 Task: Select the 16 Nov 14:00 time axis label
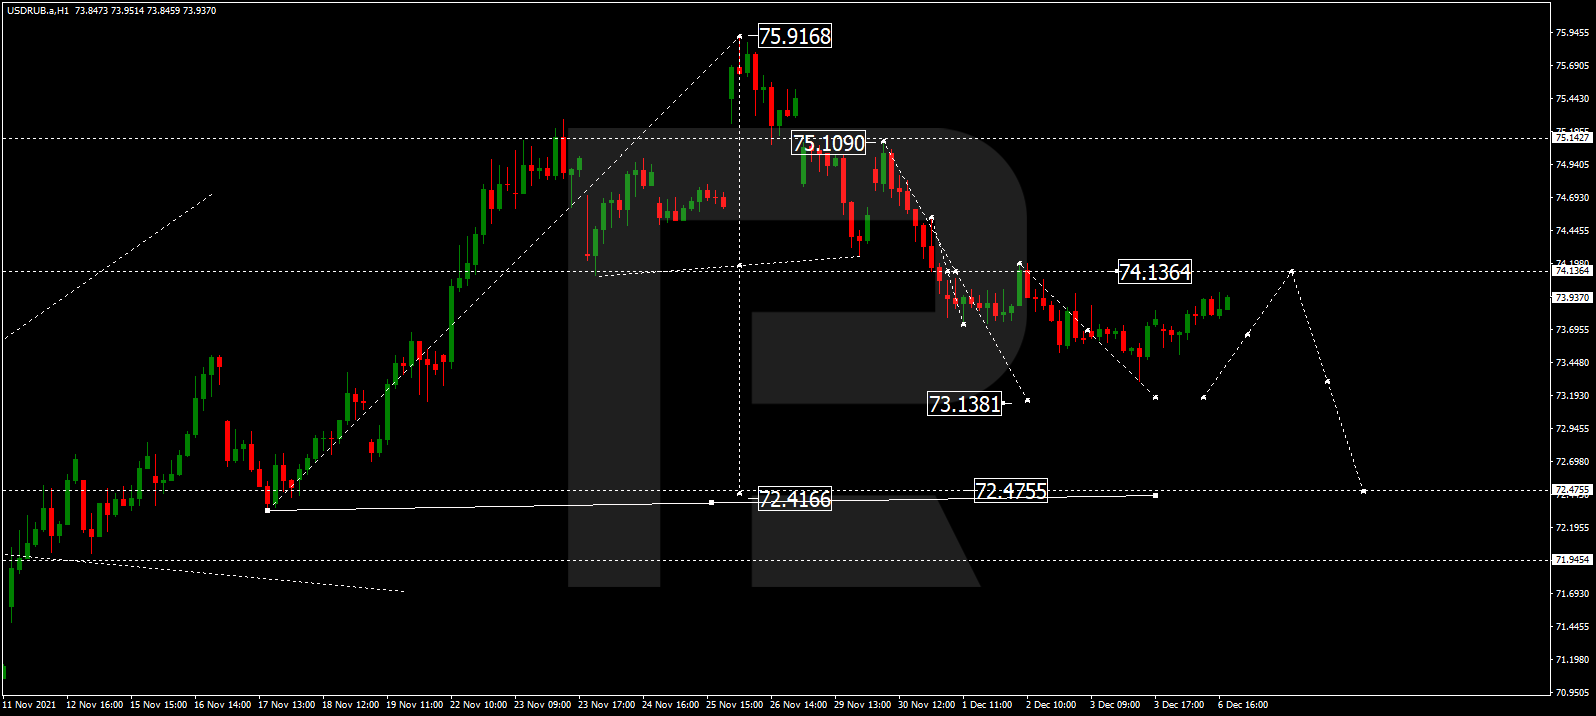pyautogui.click(x=222, y=705)
